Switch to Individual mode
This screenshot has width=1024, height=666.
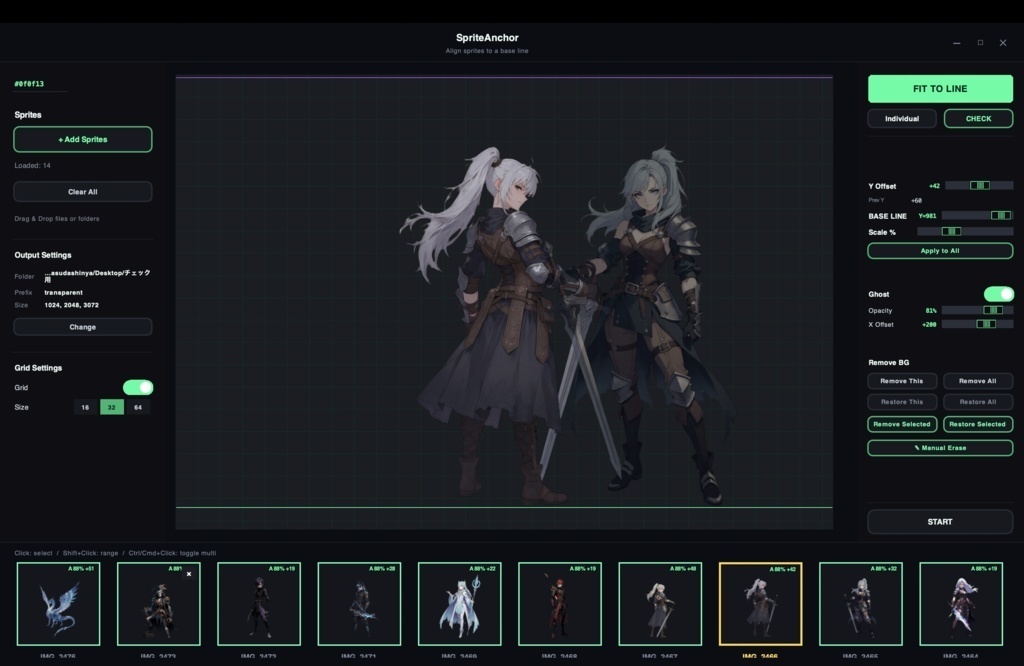901,119
